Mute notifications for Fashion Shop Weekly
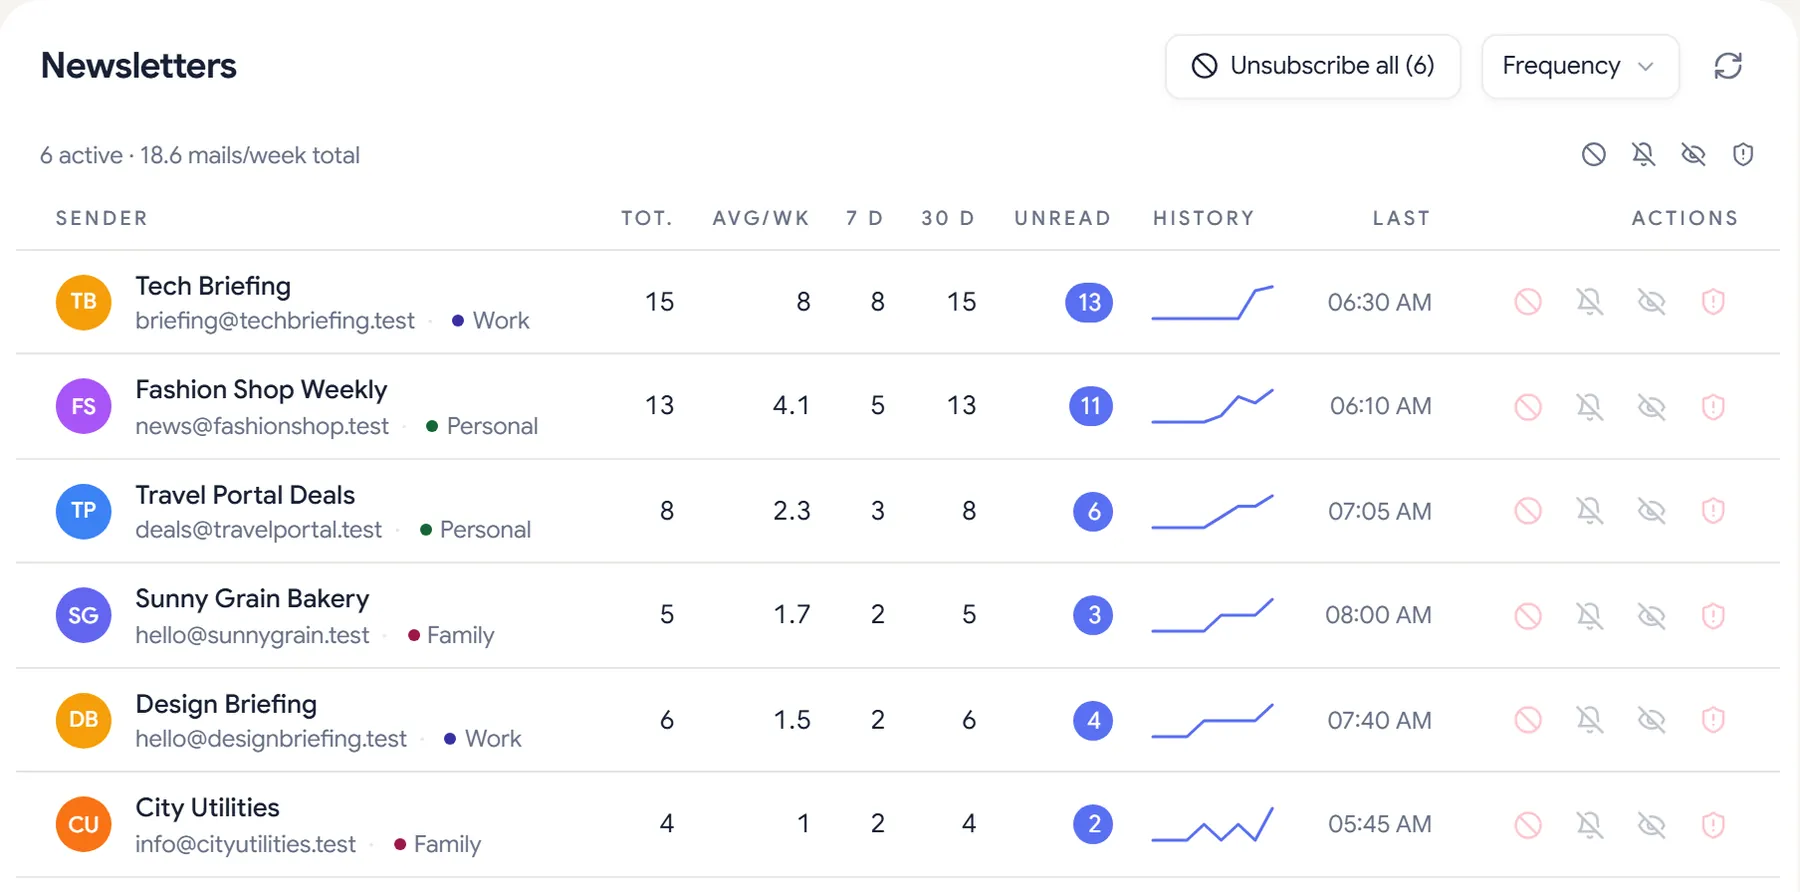This screenshot has height=892, width=1800. point(1590,407)
